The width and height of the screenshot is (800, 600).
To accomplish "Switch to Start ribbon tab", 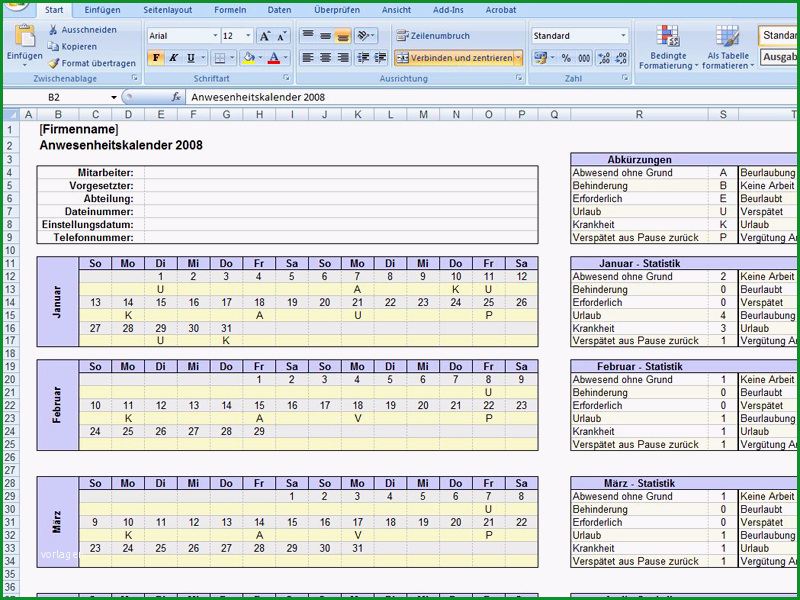I will [54, 10].
